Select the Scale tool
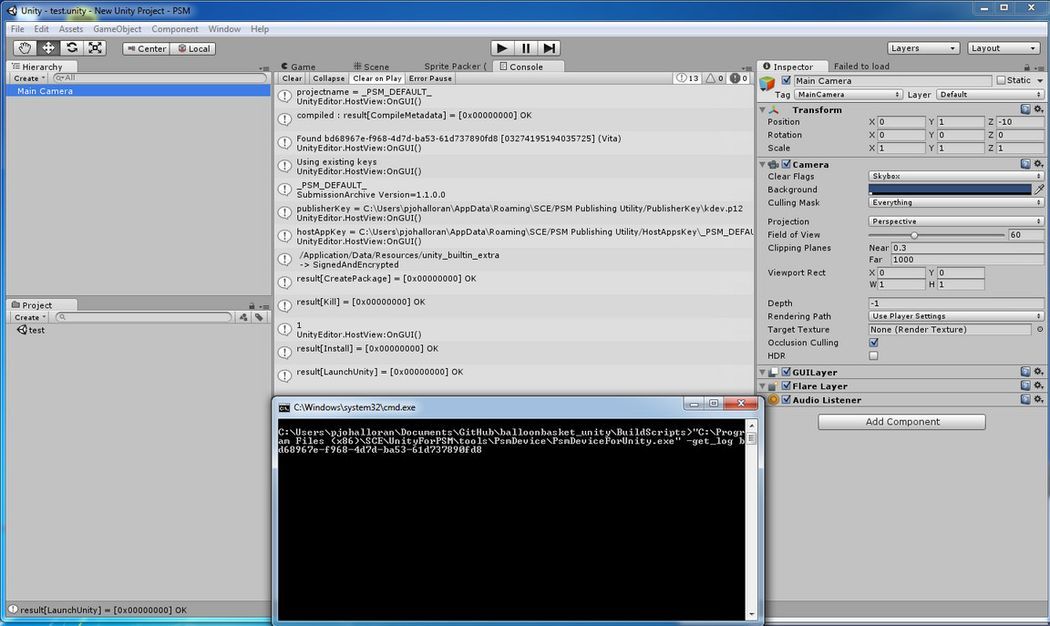The height and width of the screenshot is (626, 1050). (x=95, y=47)
